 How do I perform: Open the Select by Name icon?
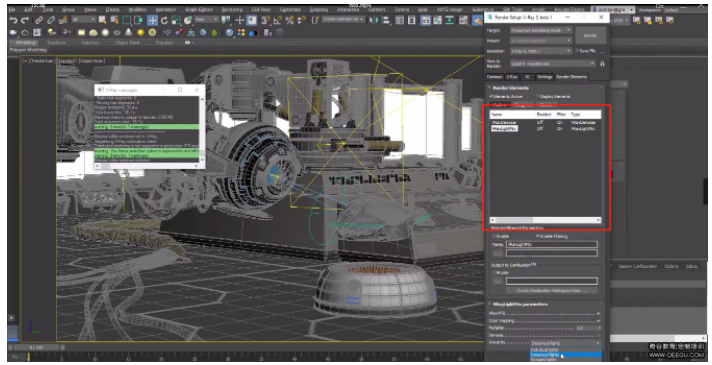pyautogui.click(x=114, y=20)
